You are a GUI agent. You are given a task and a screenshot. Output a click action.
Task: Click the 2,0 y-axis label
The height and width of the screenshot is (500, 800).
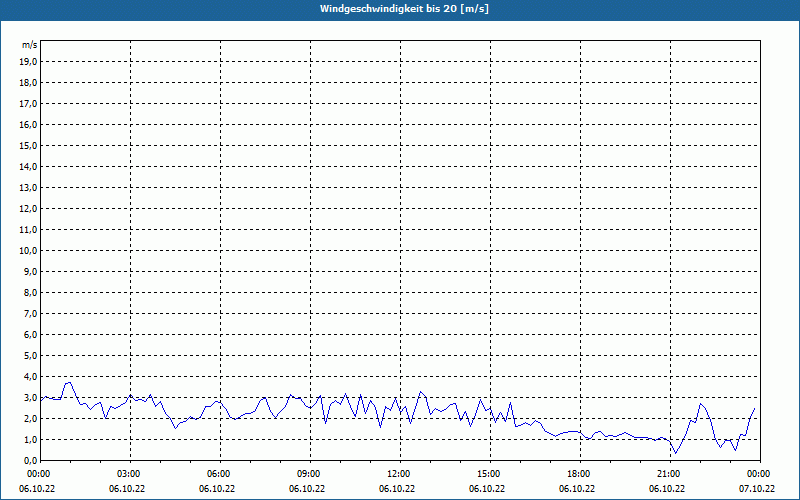[32, 418]
